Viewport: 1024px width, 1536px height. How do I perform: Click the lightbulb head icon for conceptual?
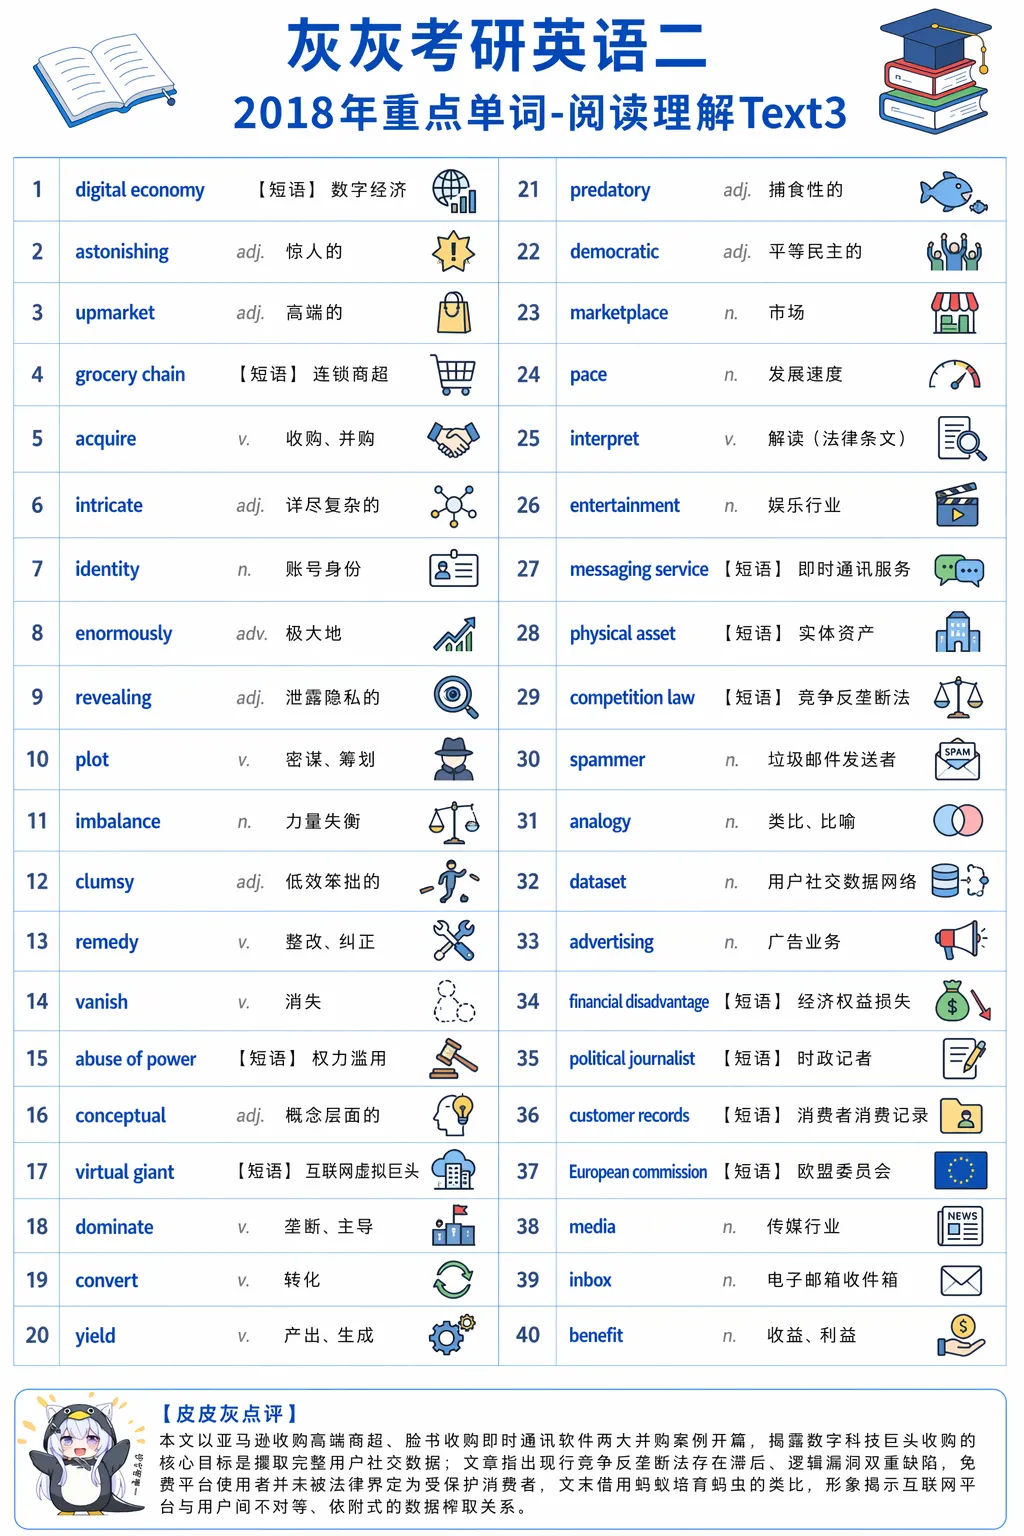pos(453,1114)
